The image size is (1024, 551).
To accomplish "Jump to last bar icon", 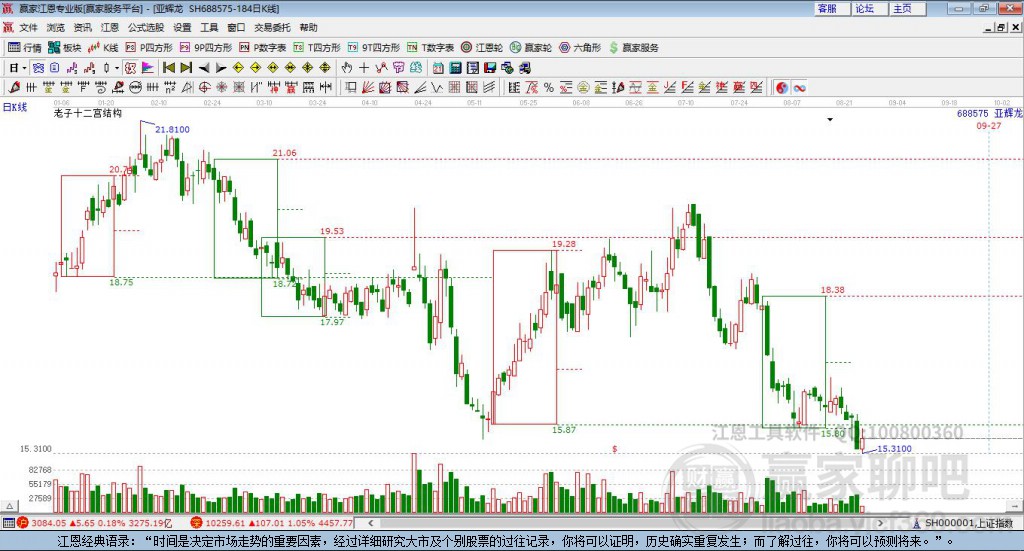I will (186, 68).
